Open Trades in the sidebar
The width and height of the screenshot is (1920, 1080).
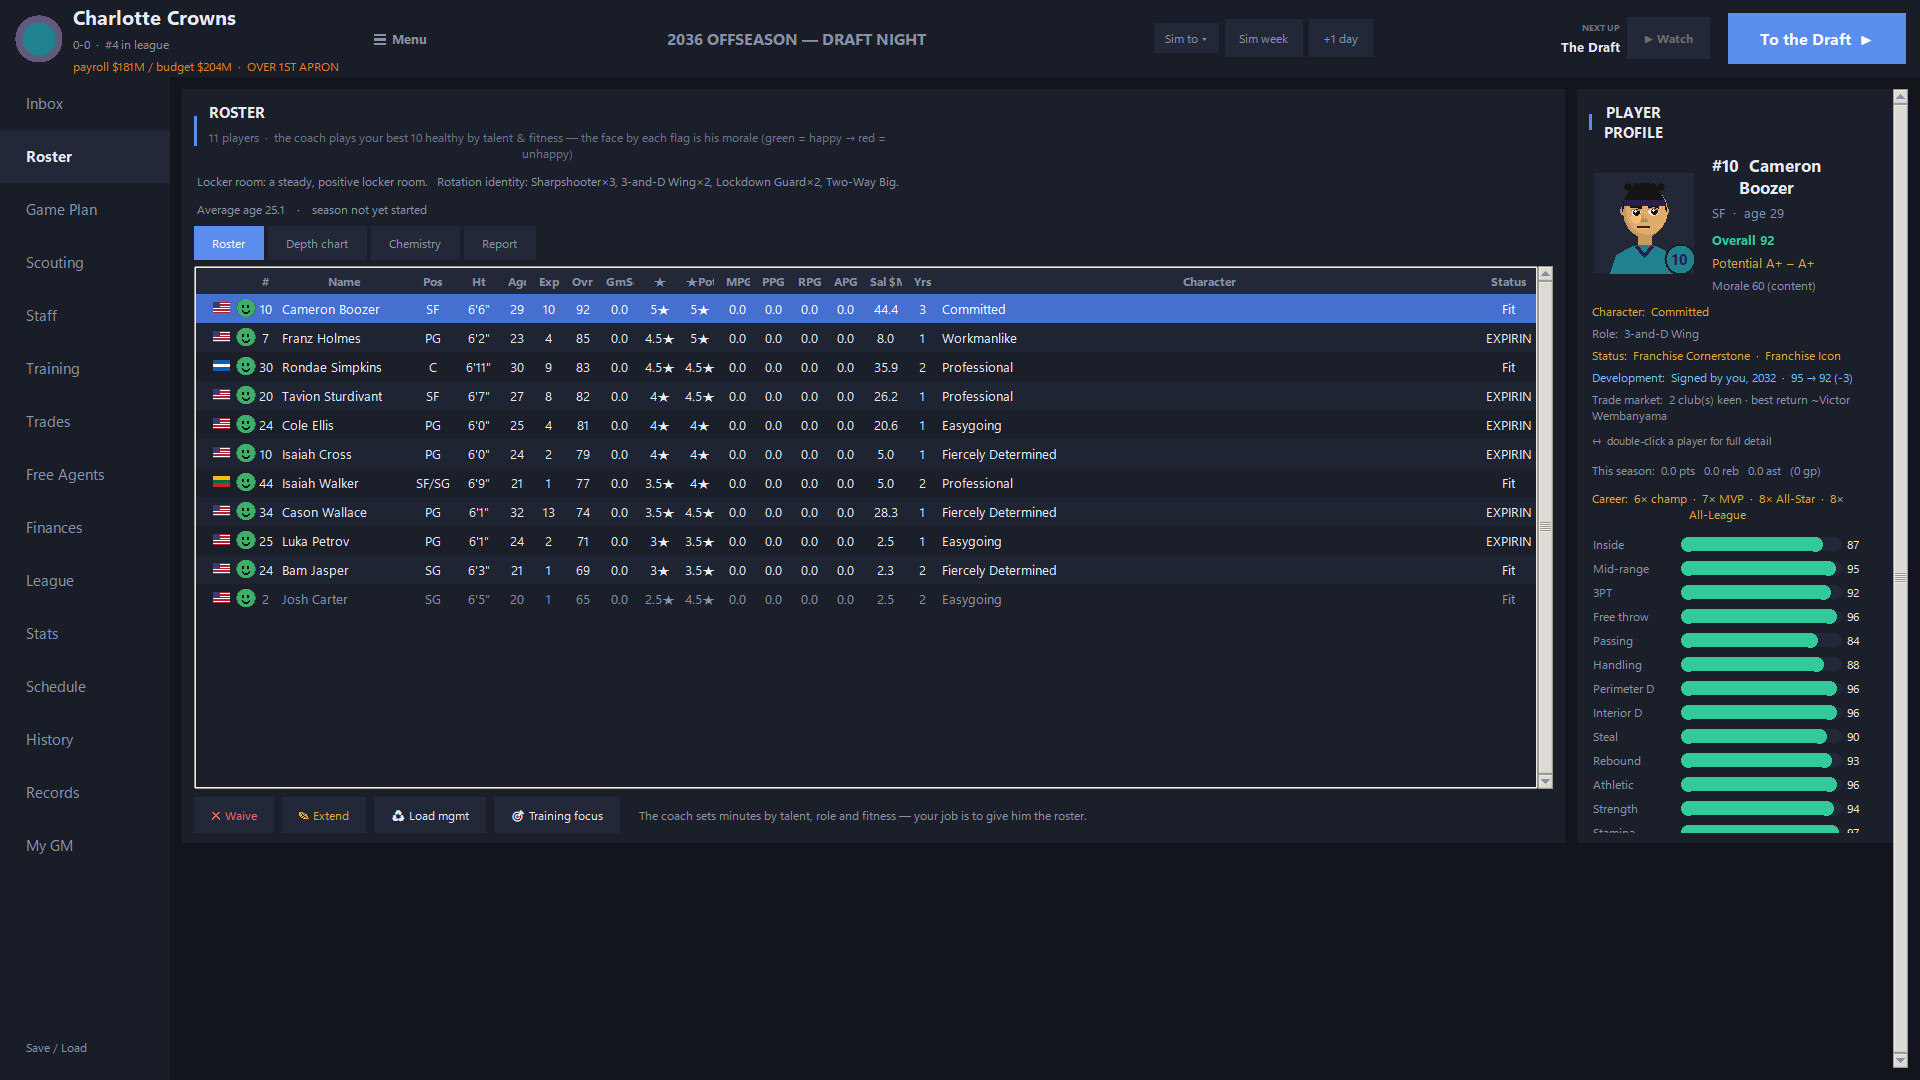pyautogui.click(x=85, y=422)
